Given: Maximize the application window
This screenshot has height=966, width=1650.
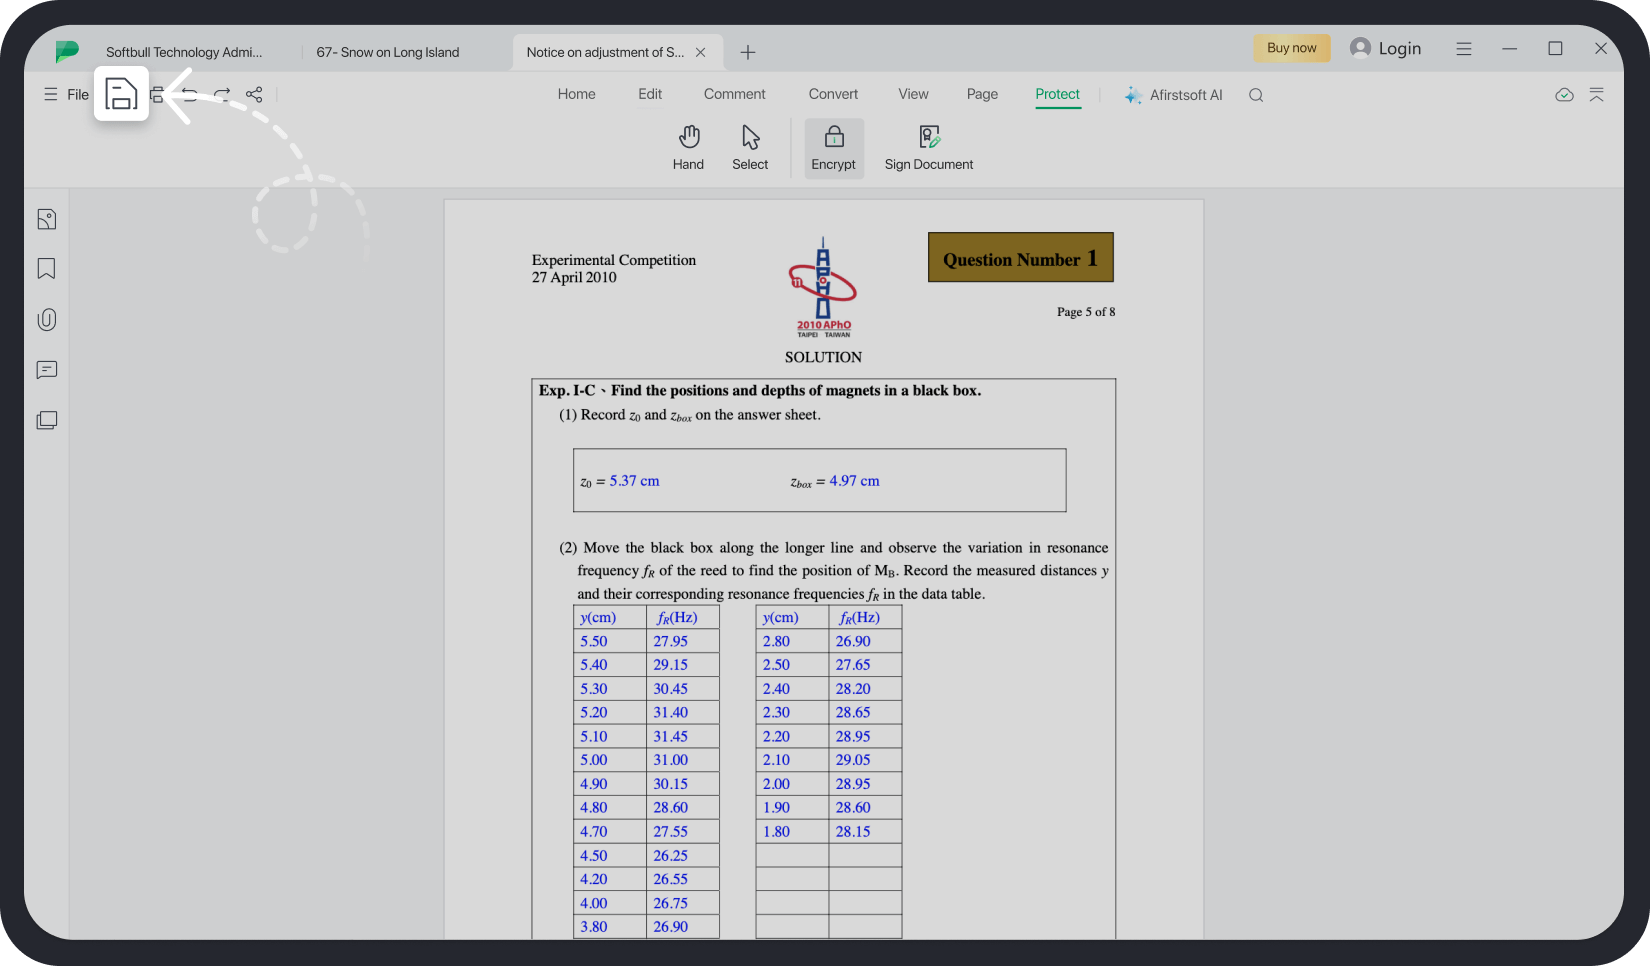Looking at the screenshot, I should pyautogui.click(x=1556, y=48).
